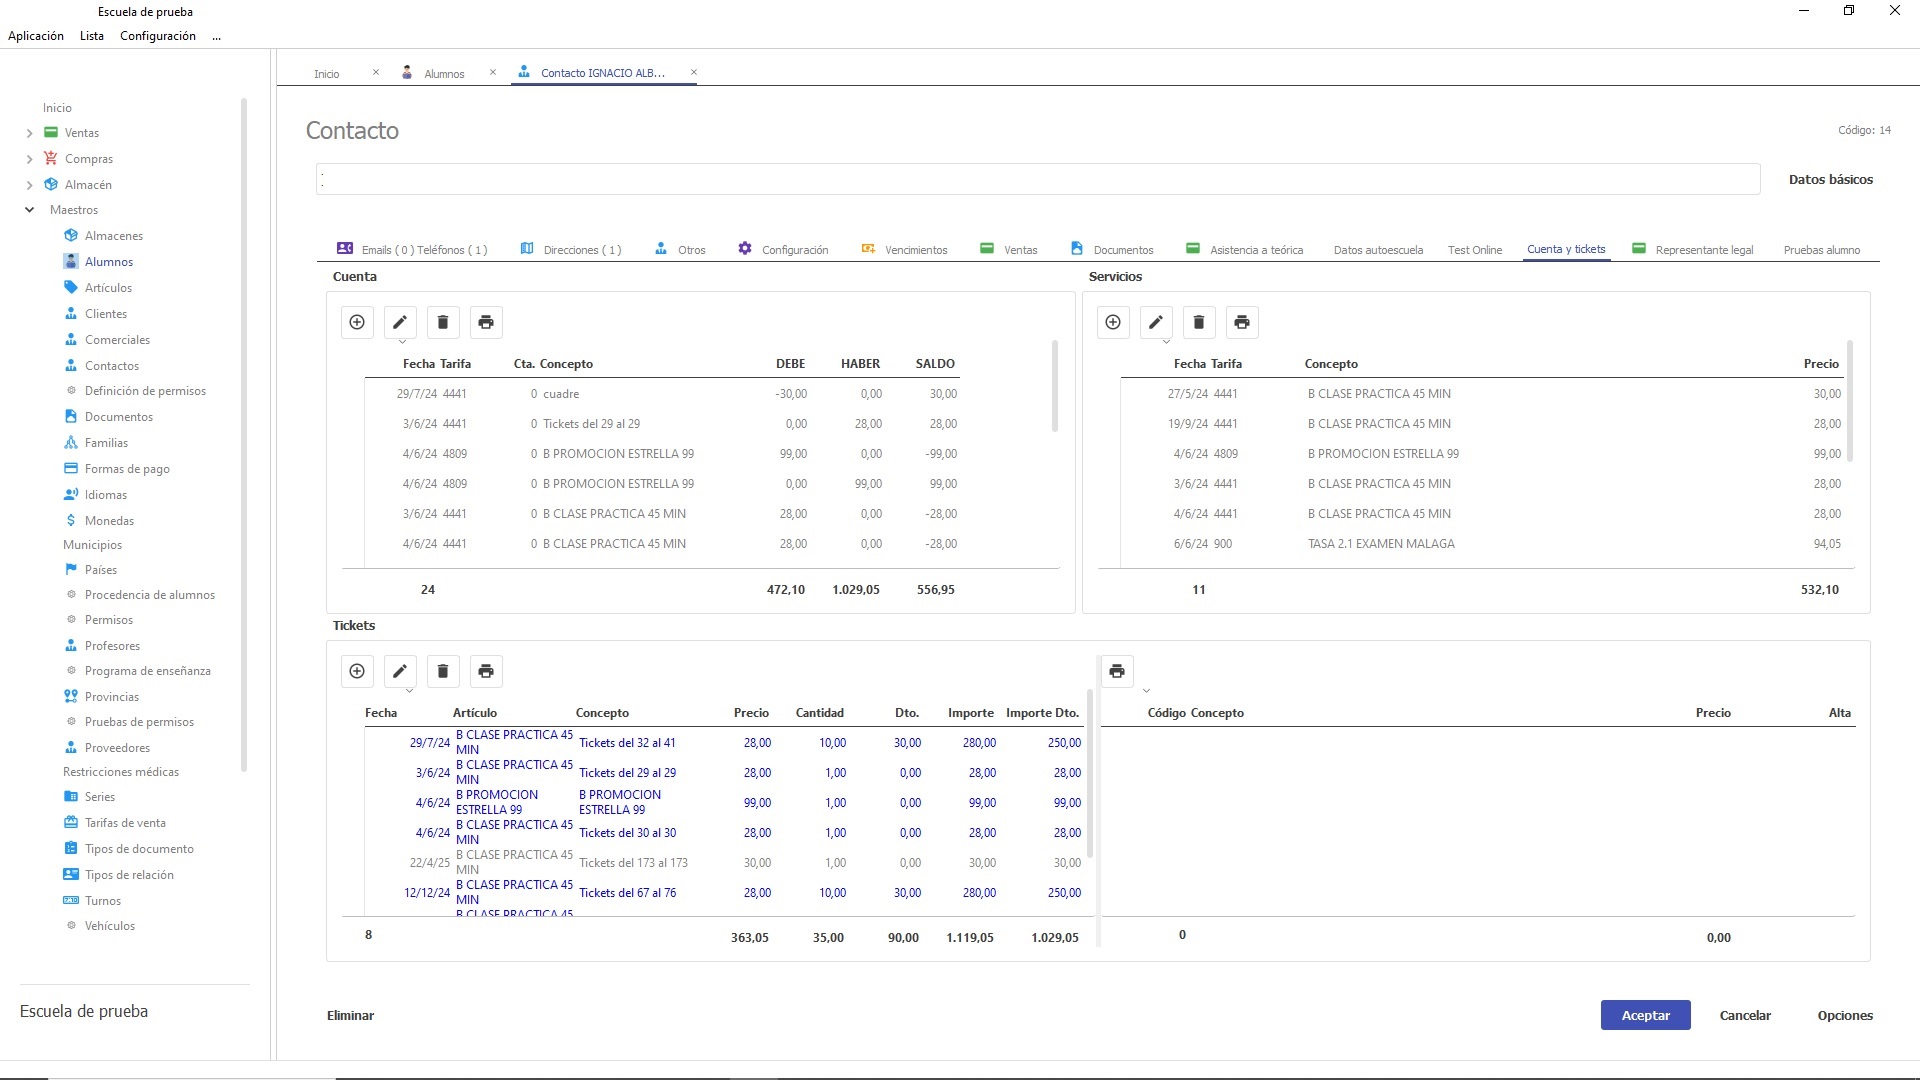Print the Servicios list
The height and width of the screenshot is (1080, 1920).
click(x=1242, y=322)
